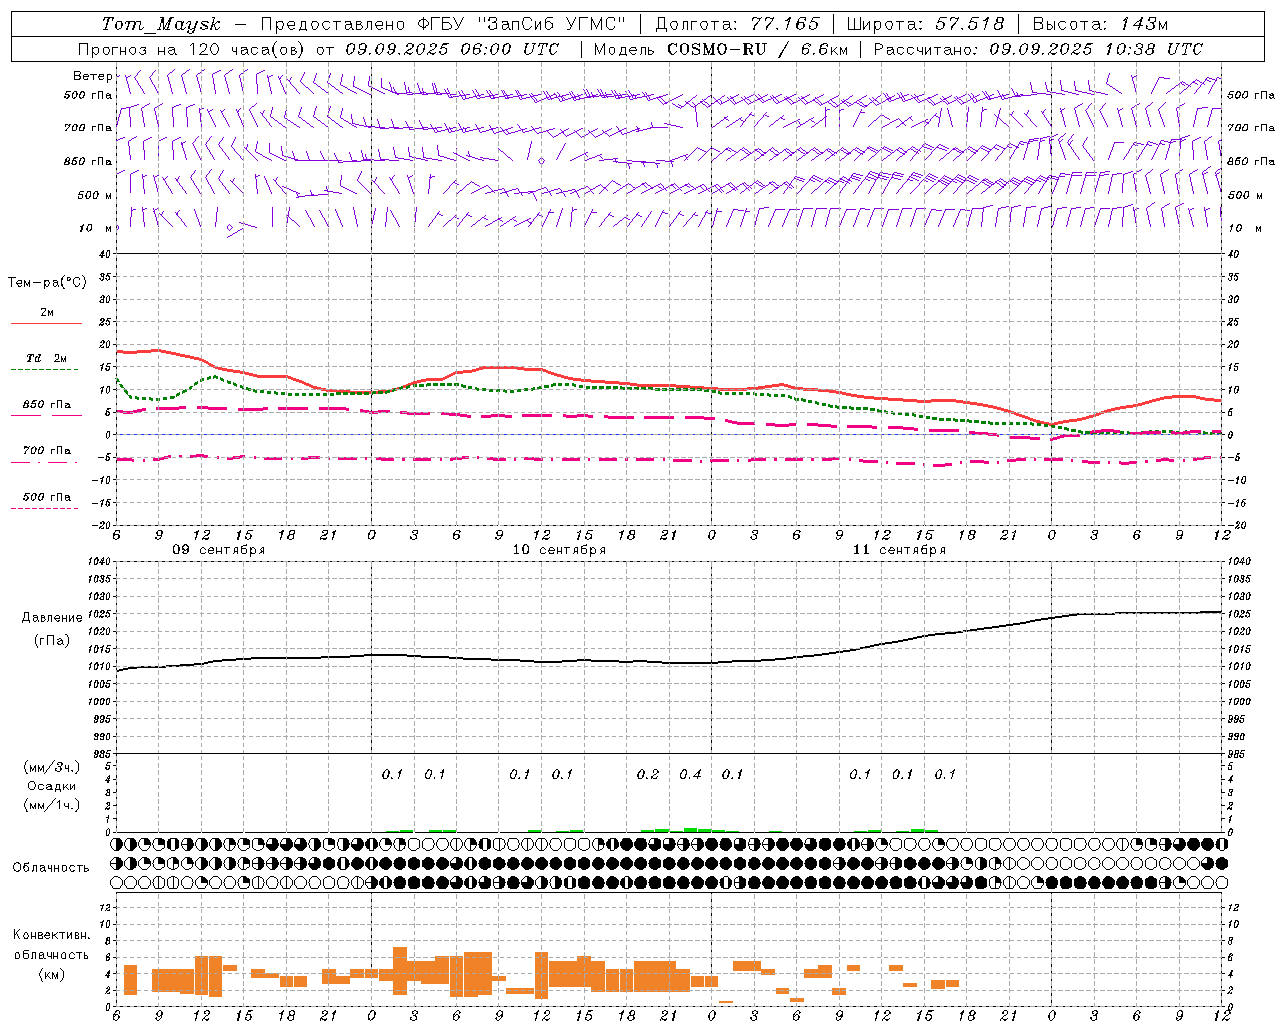Click the Тем-ра(°C) axis label

pos(47,283)
